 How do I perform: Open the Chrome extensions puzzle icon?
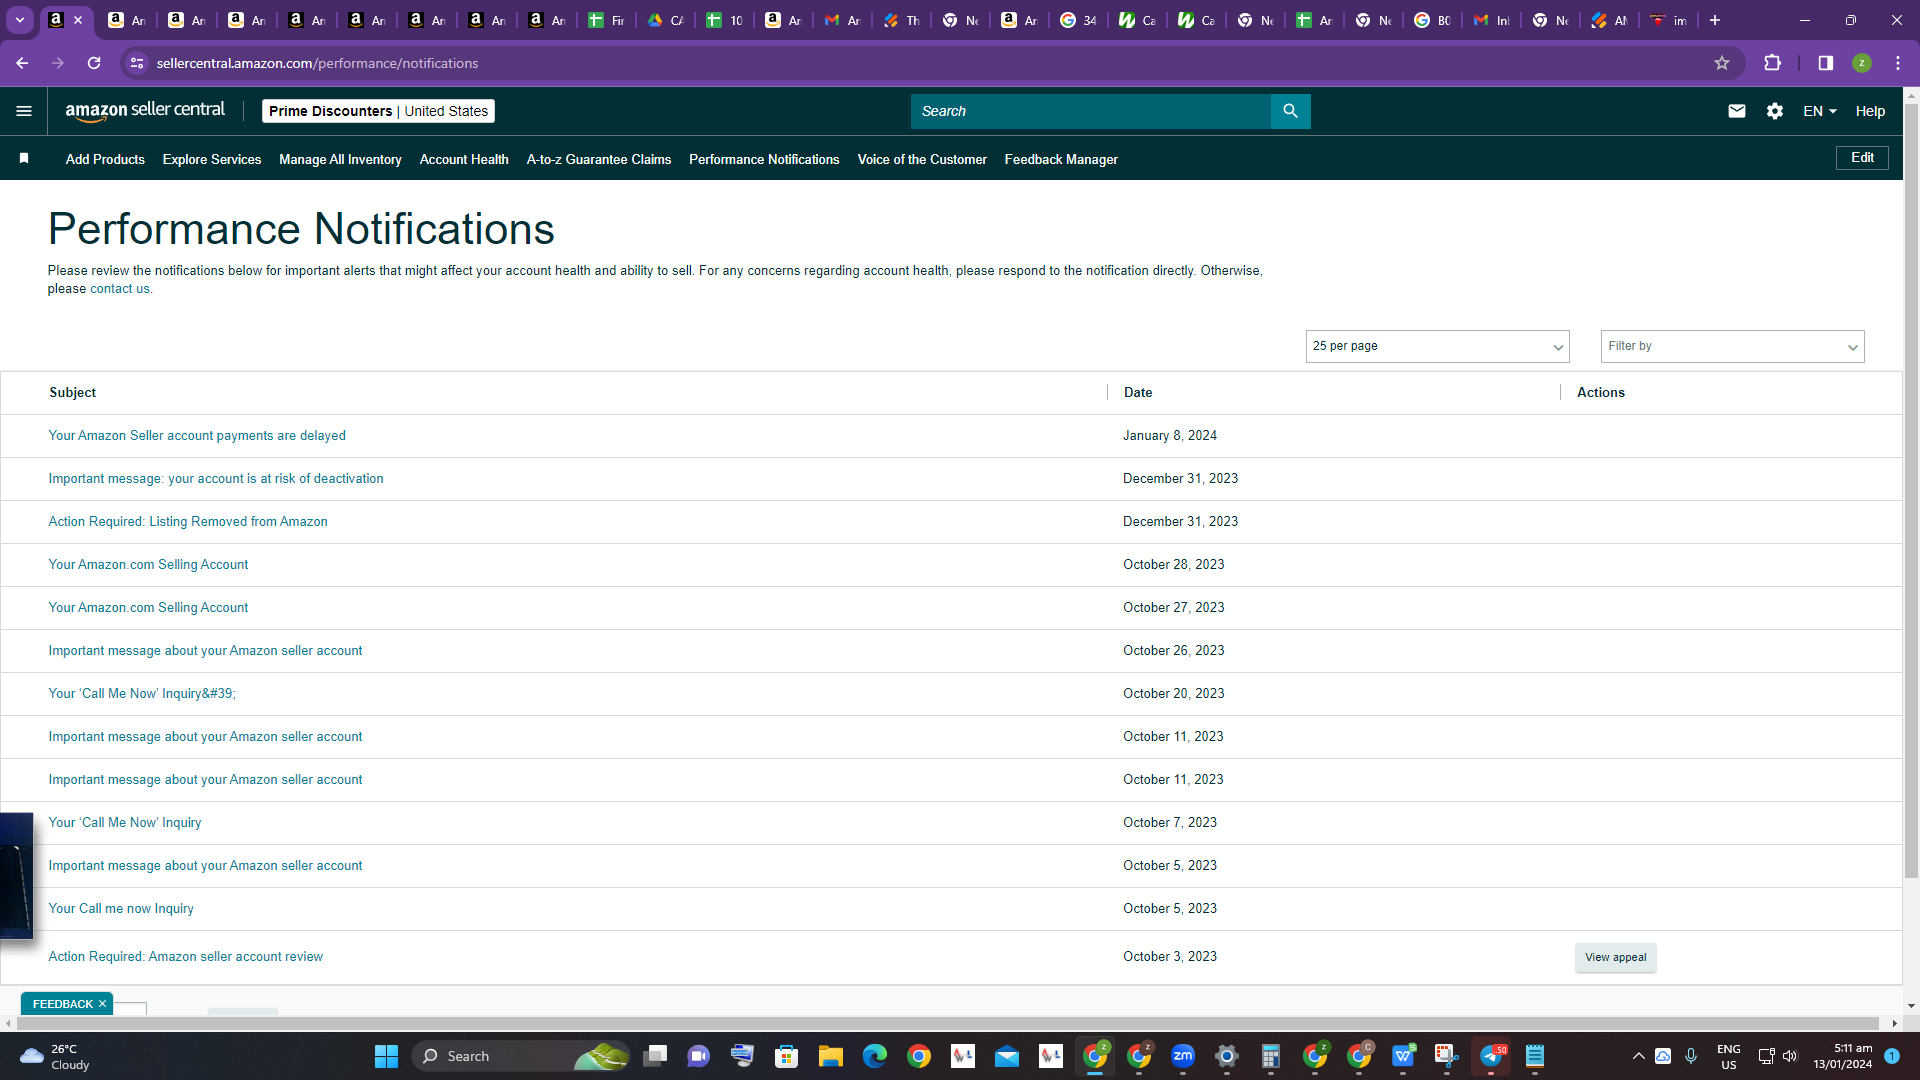coord(1773,63)
